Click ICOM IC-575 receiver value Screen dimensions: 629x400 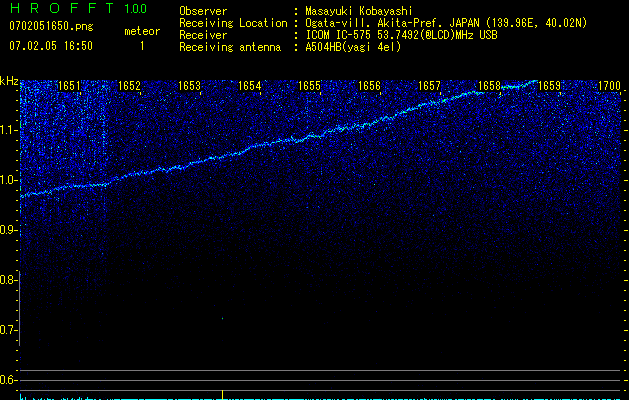tap(401, 35)
